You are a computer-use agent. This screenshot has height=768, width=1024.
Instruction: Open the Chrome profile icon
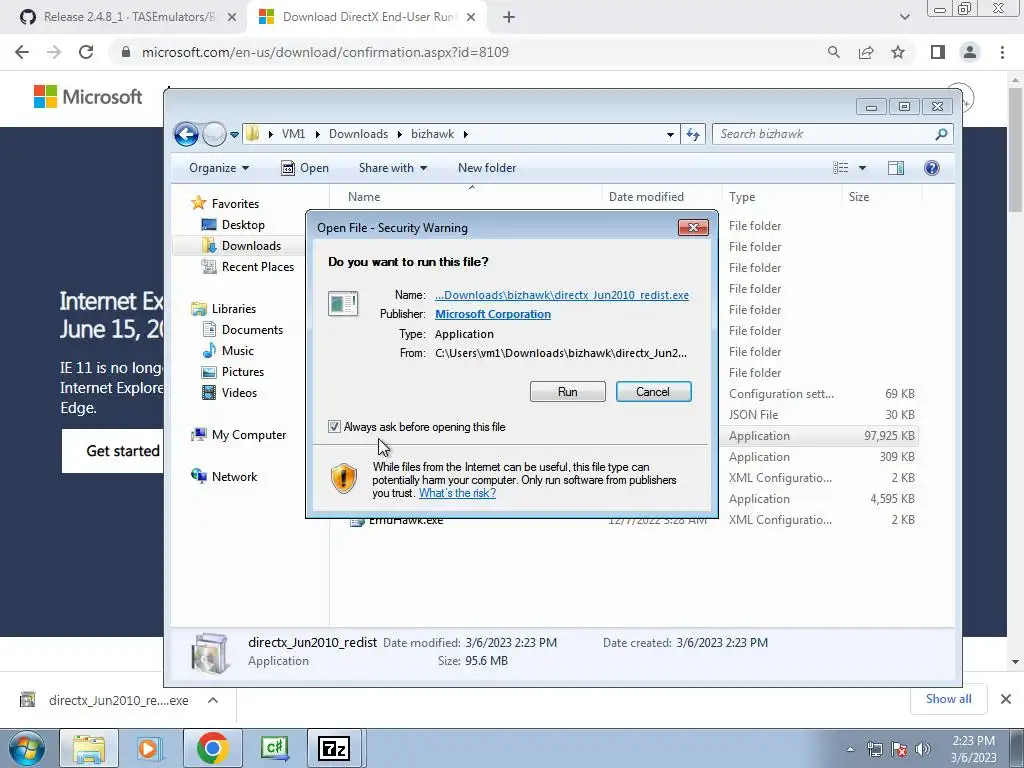970,52
